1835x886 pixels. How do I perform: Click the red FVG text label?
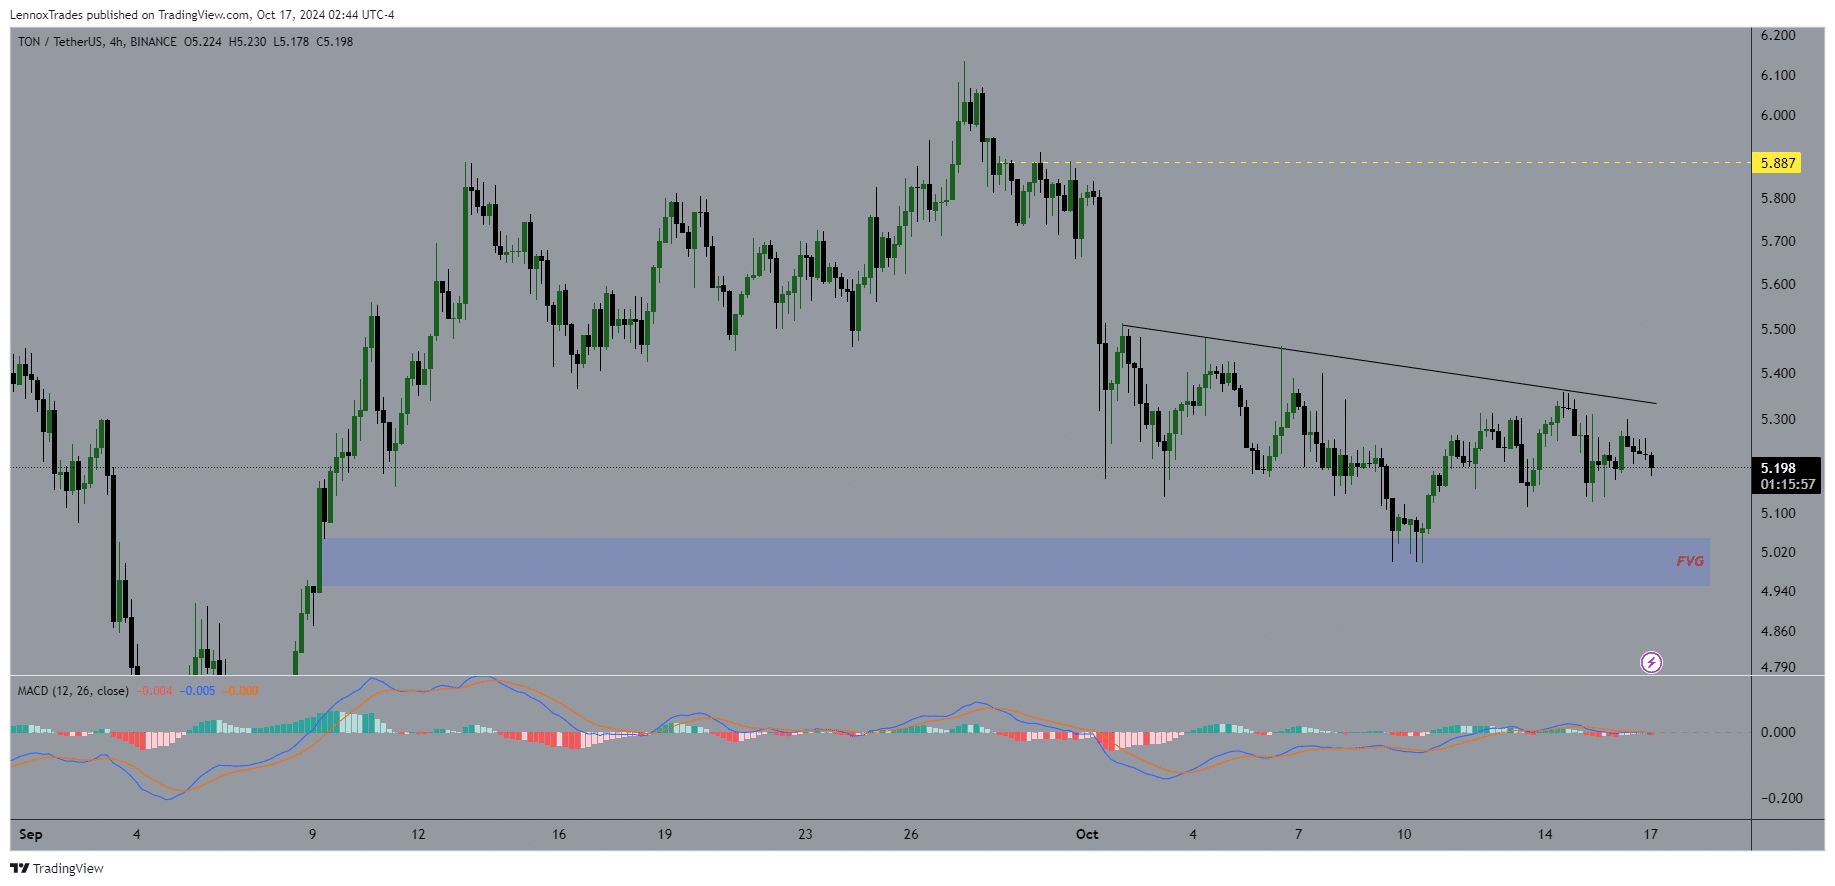coord(1690,561)
